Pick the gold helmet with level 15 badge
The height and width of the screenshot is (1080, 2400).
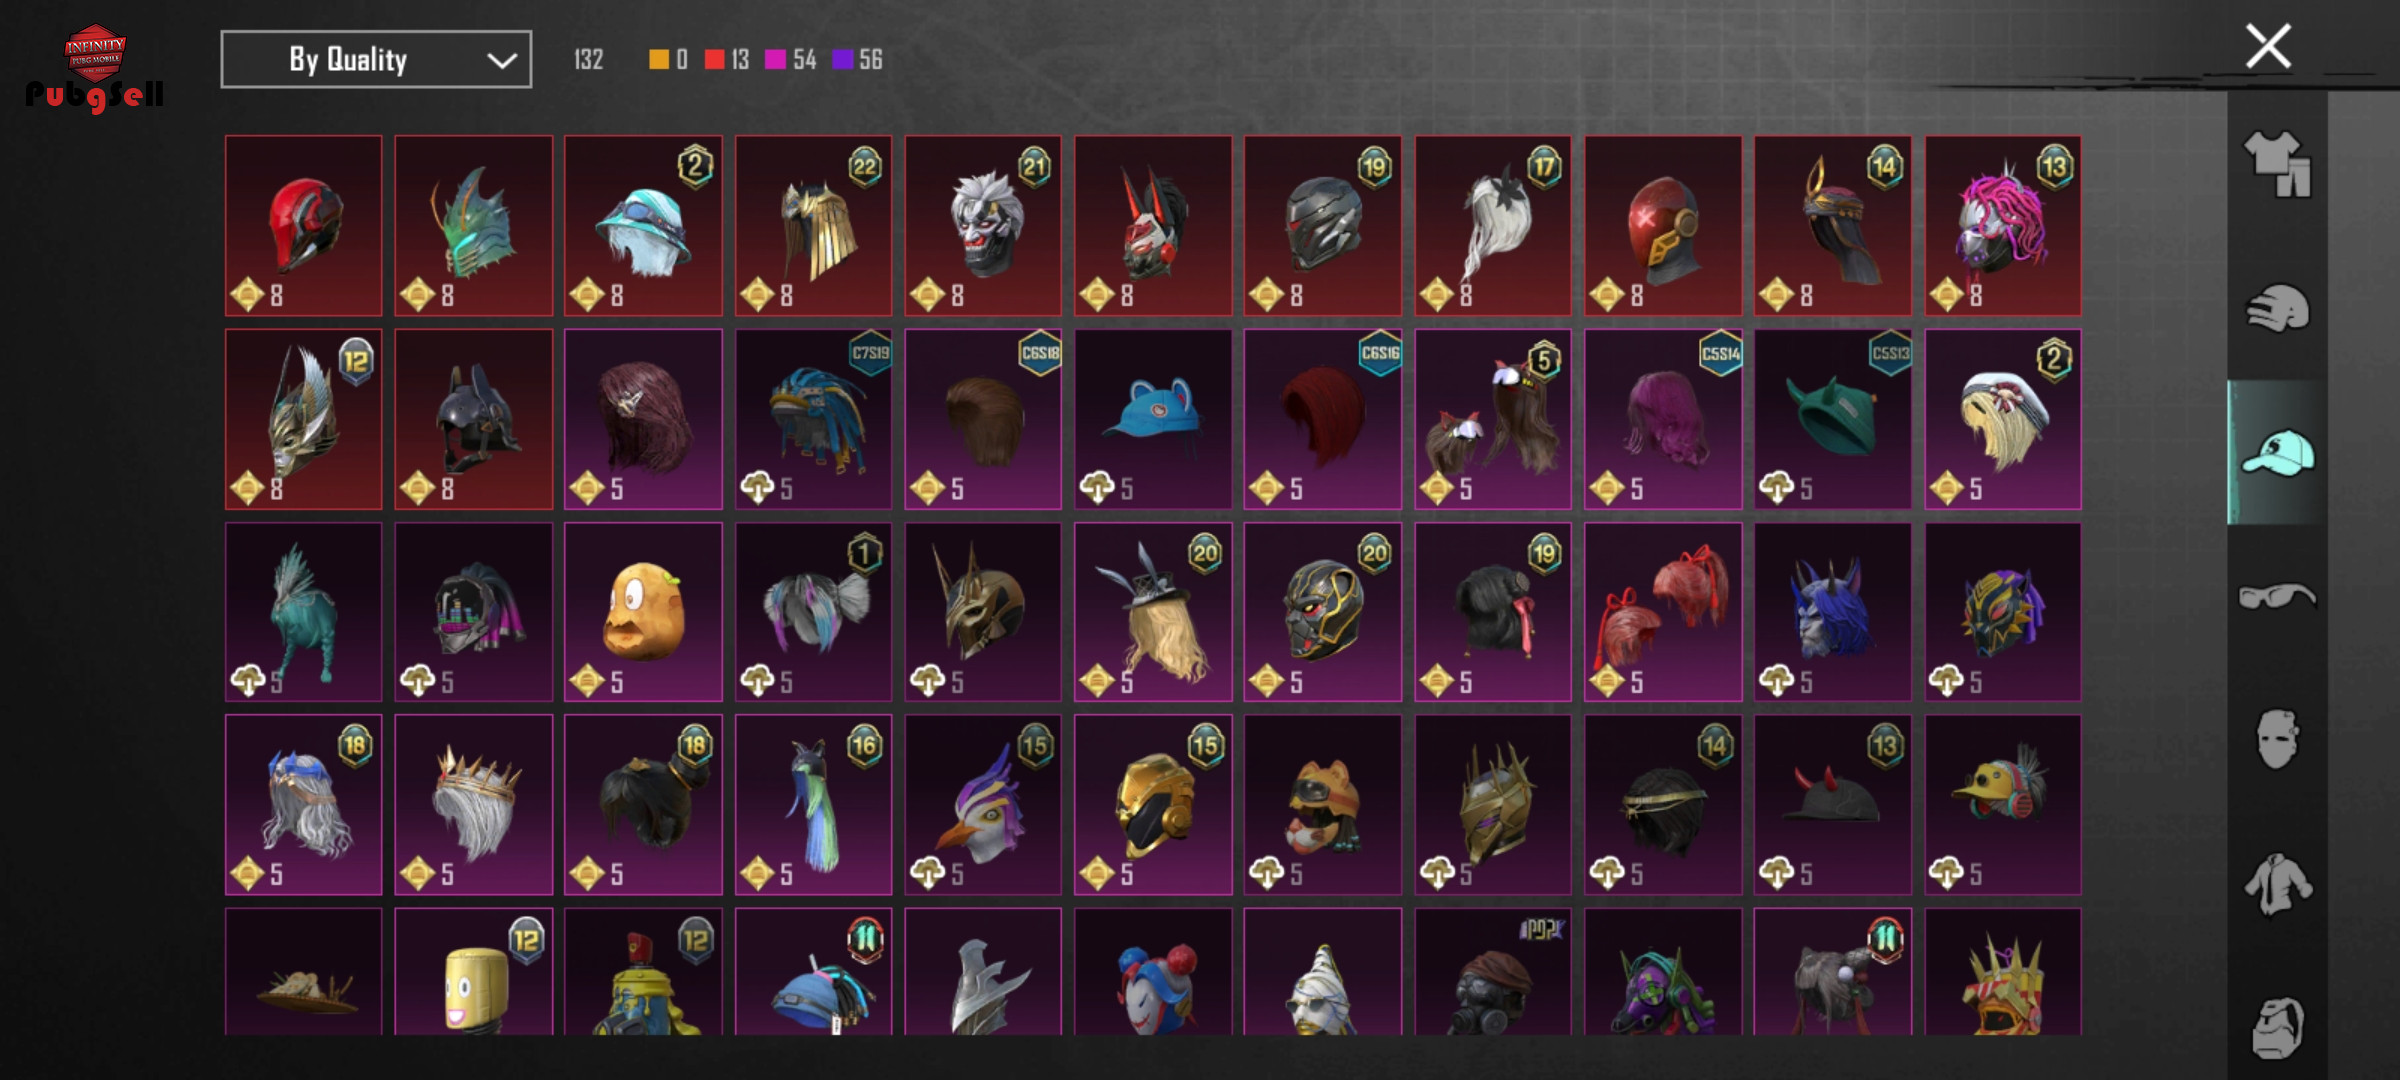pos(1153,805)
